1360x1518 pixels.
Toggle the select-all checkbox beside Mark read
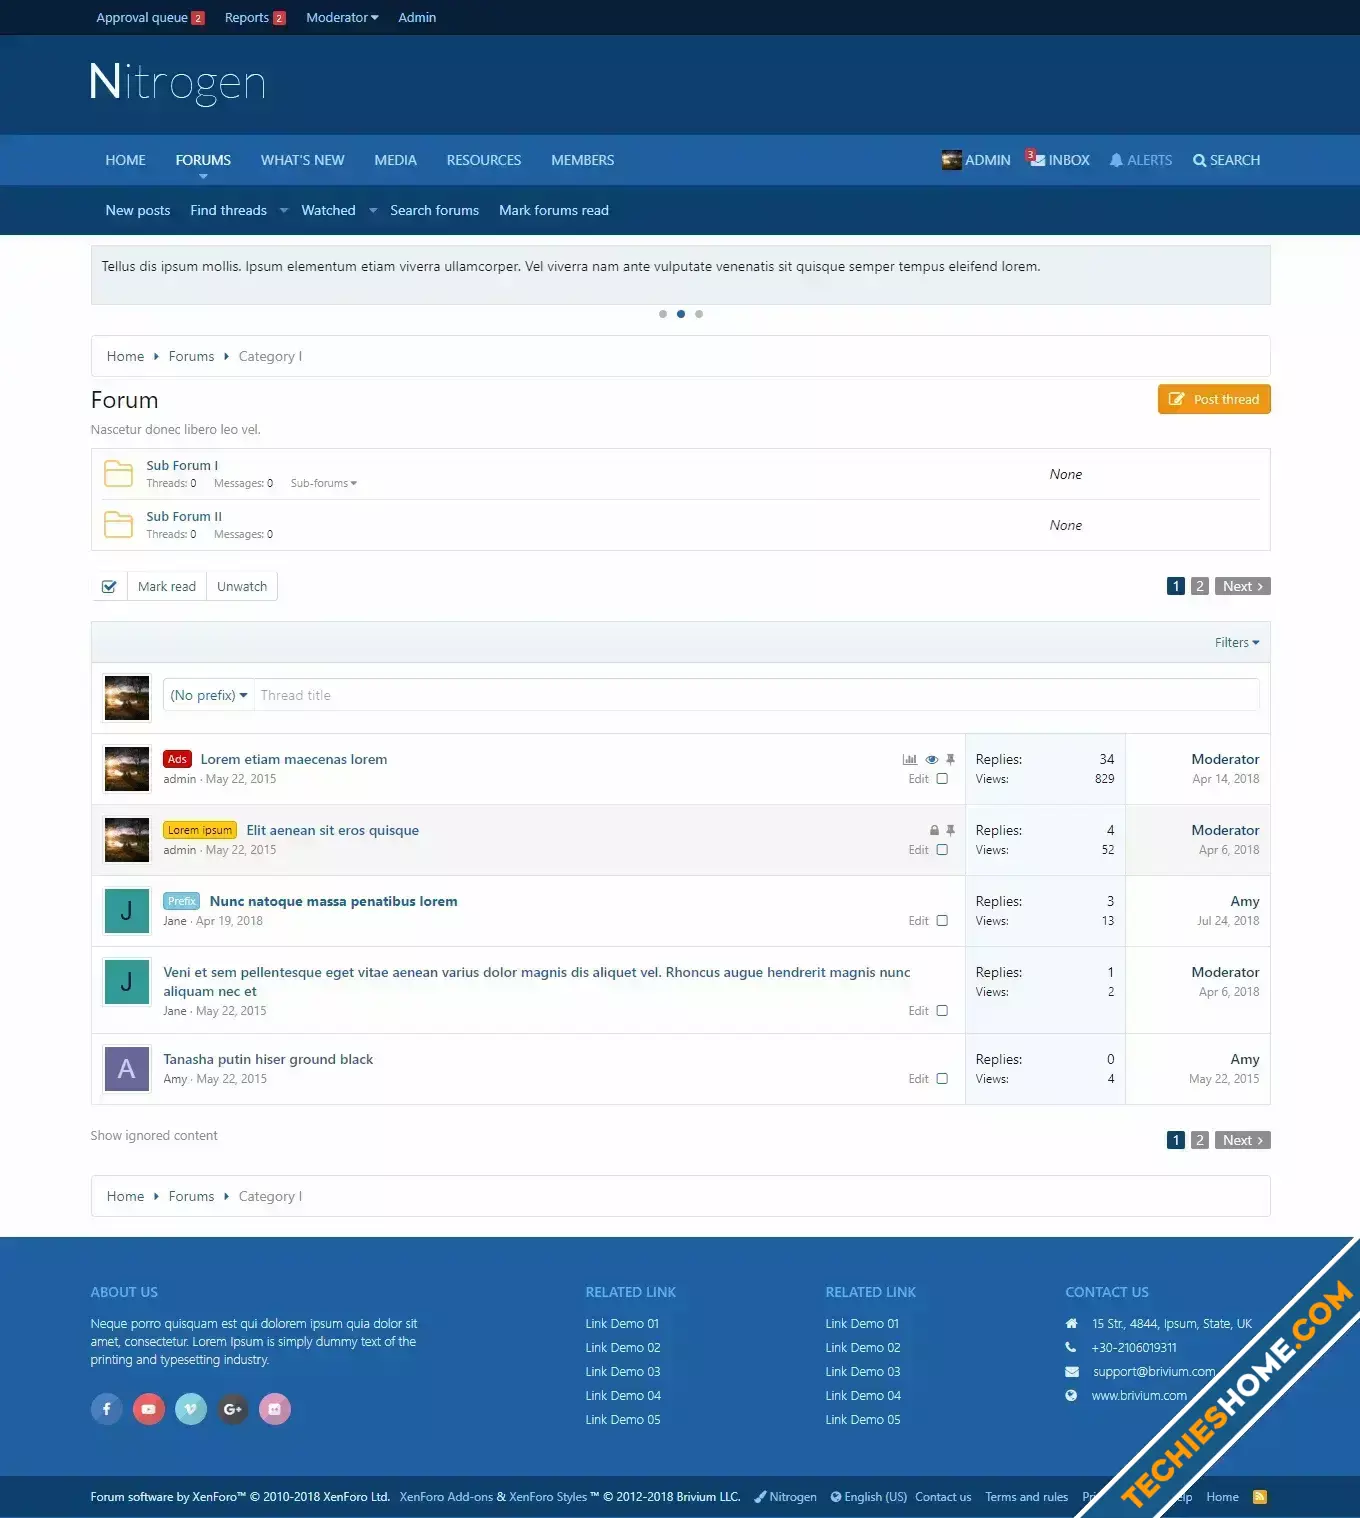coord(109,587)
